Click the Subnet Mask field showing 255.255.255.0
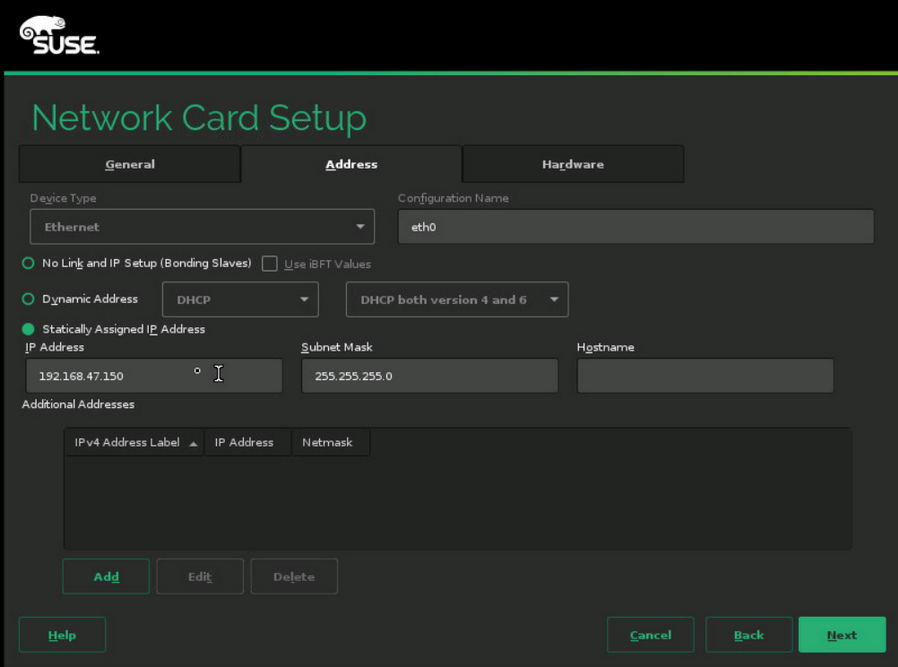Viewport: 898px width, 667px height. pos(429,375)
